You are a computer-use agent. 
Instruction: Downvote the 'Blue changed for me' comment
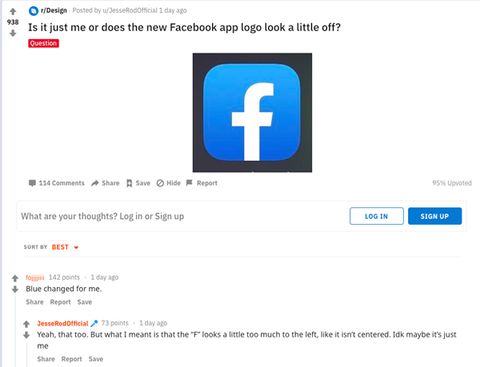click(x=15, y=289)
